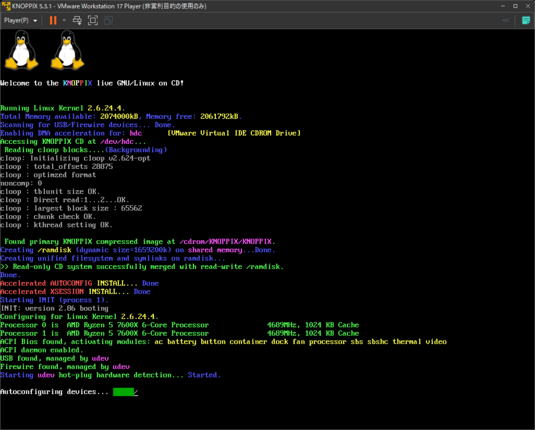This screenshot has height=430, width=535.
Task: Open the teal message log notes icon
Action: [x=526, y=20]
